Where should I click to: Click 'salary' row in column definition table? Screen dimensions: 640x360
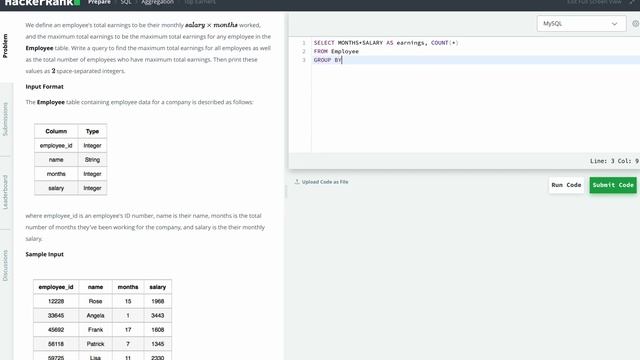pos(71,188)
